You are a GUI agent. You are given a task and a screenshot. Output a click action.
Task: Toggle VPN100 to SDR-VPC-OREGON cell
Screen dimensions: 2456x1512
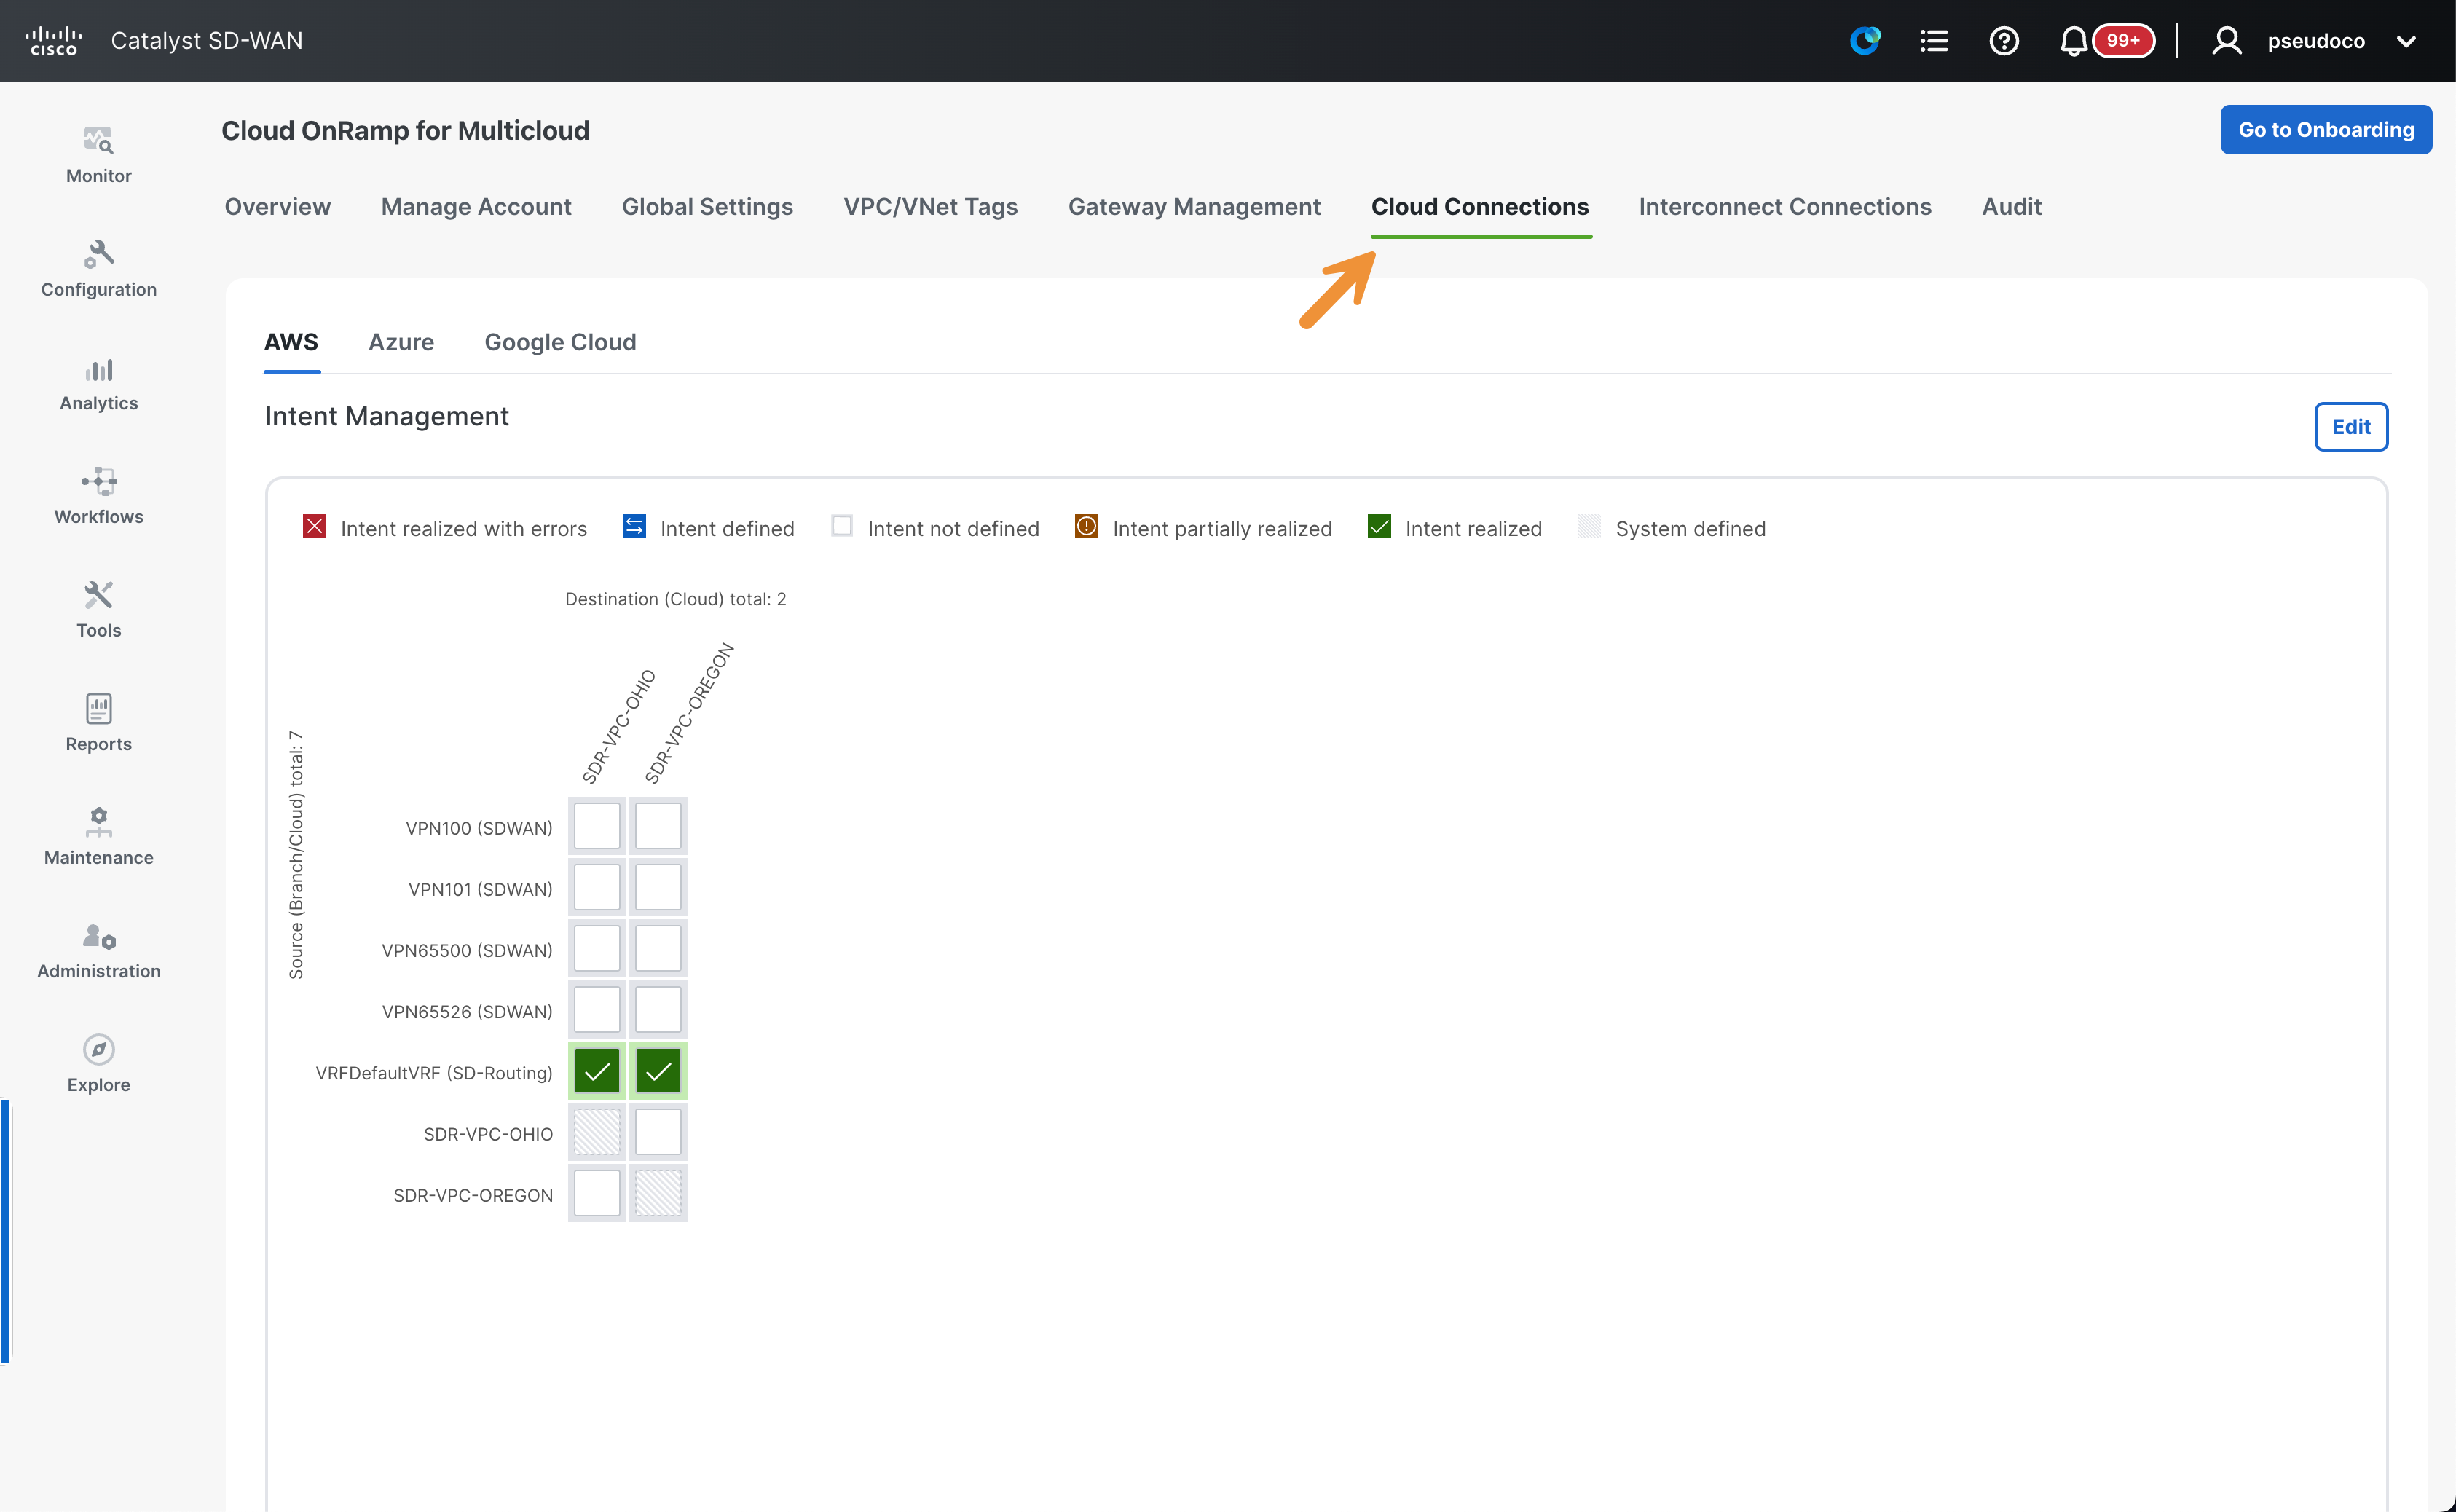pos(658,827)
